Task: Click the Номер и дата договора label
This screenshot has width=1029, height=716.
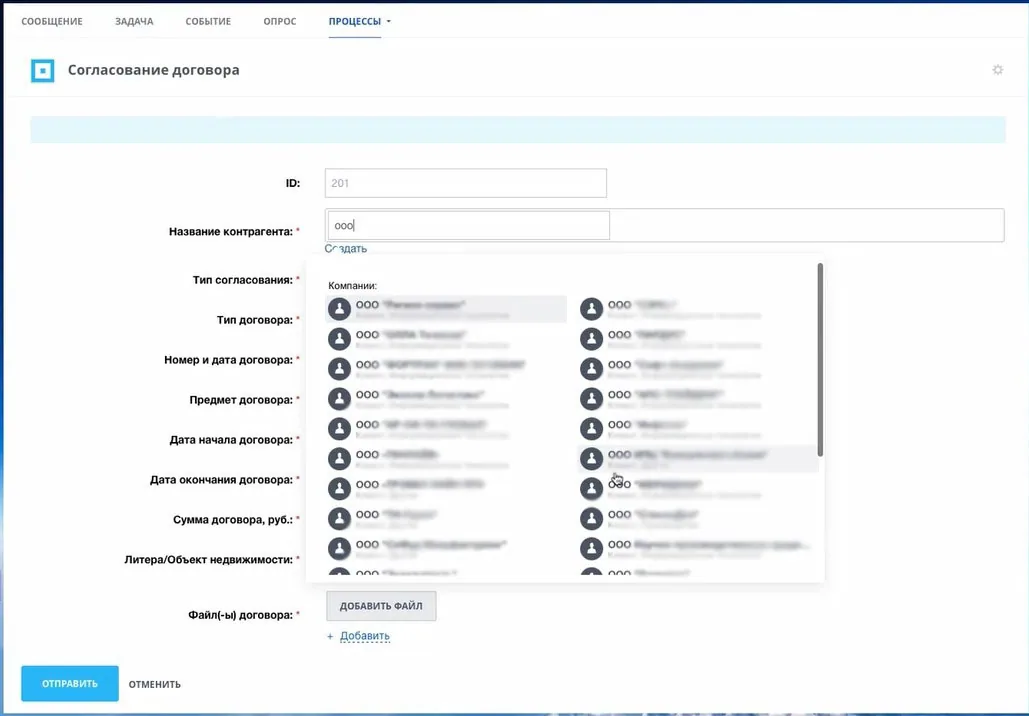Action: [228, 360]
